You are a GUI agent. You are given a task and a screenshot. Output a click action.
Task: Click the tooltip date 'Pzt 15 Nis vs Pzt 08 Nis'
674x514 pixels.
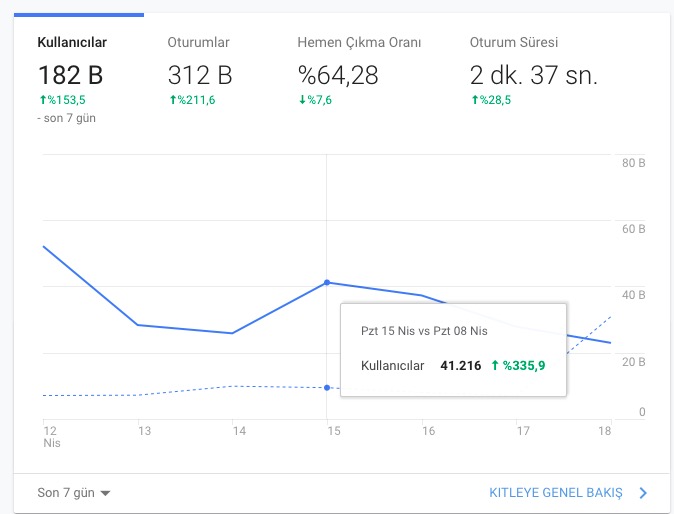coord(424,331)
